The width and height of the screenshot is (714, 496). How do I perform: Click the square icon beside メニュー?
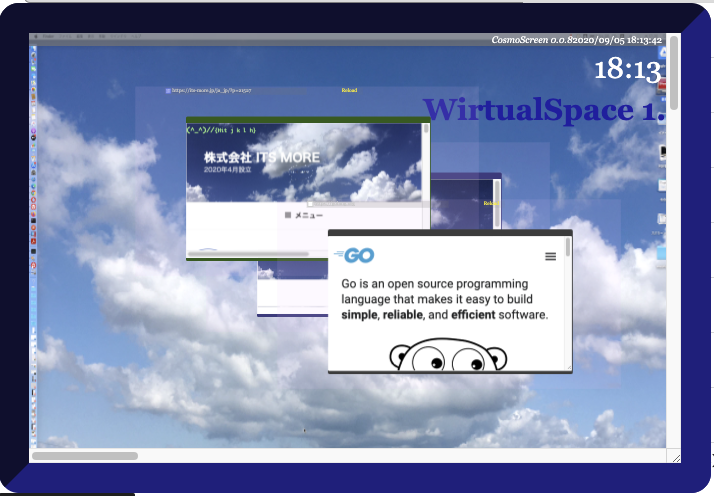click(x=289, y=215)
